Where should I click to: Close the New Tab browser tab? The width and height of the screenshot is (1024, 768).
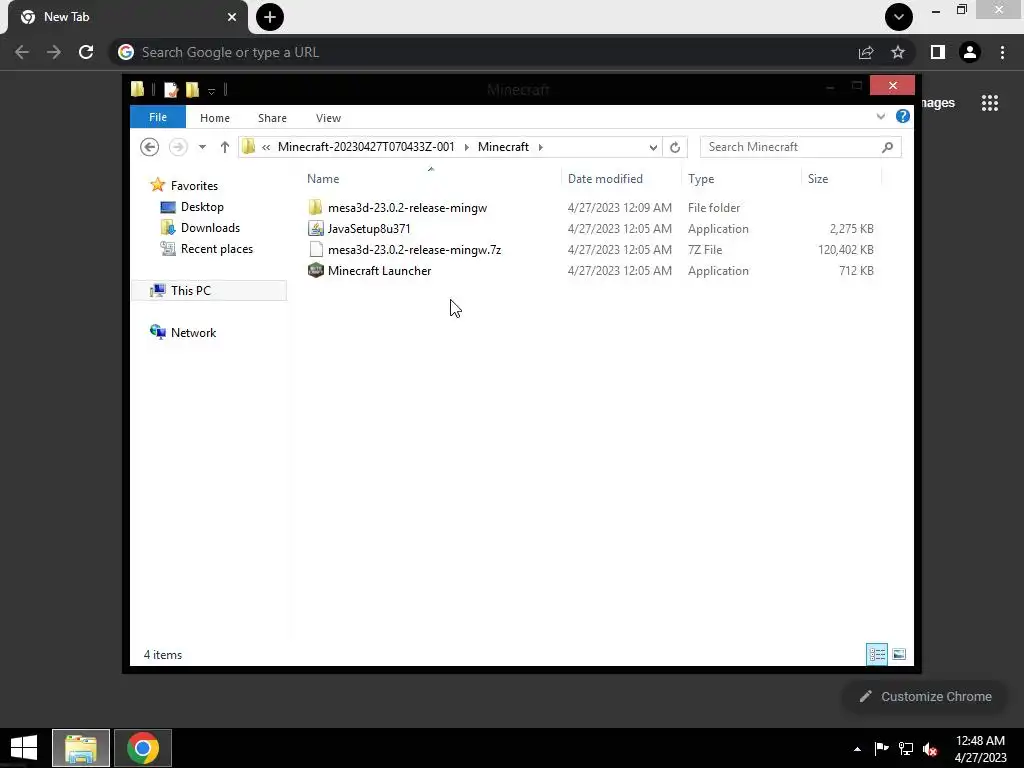232,17
